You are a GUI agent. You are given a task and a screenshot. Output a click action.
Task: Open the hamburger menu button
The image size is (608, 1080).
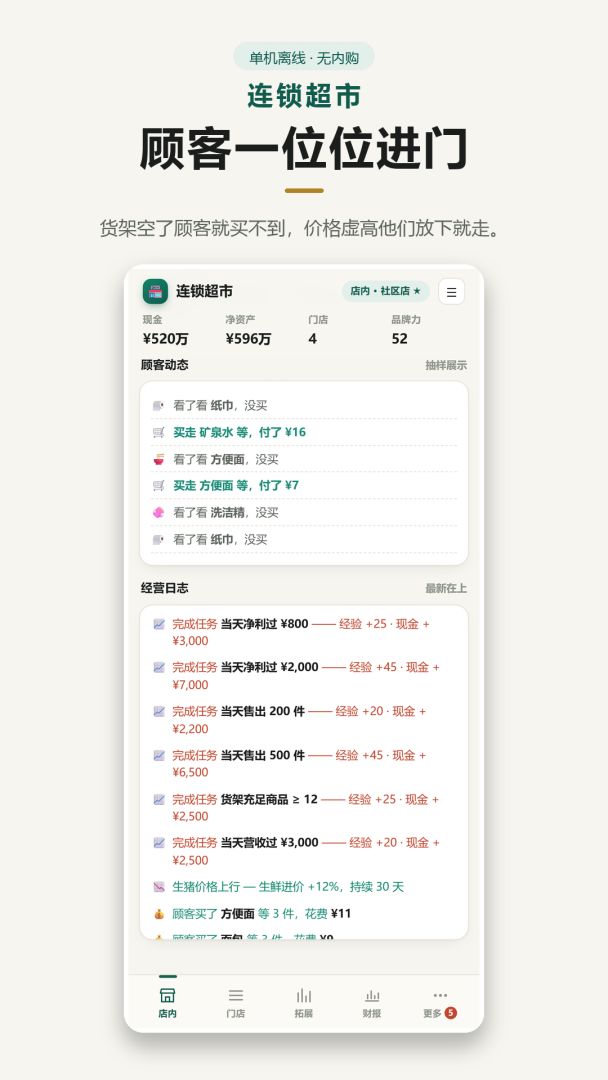tap(451, 291)
